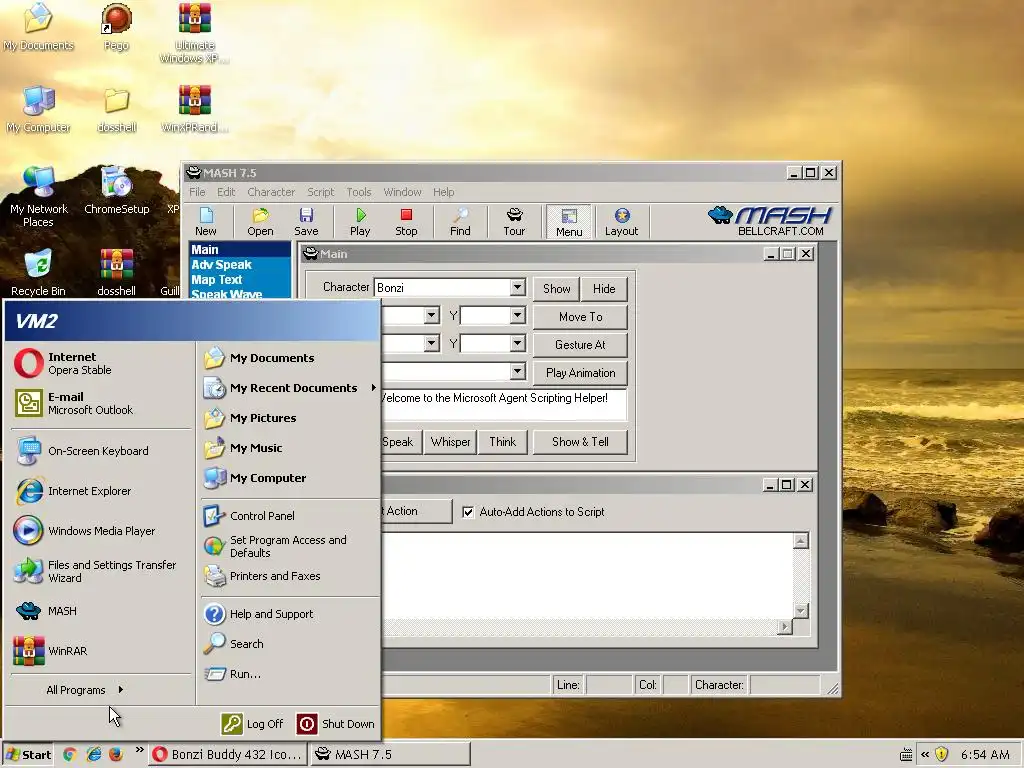Screen dimensions: 1024x768
Task: Open My Documents in Start menu
Action: [x=290, y=358]
